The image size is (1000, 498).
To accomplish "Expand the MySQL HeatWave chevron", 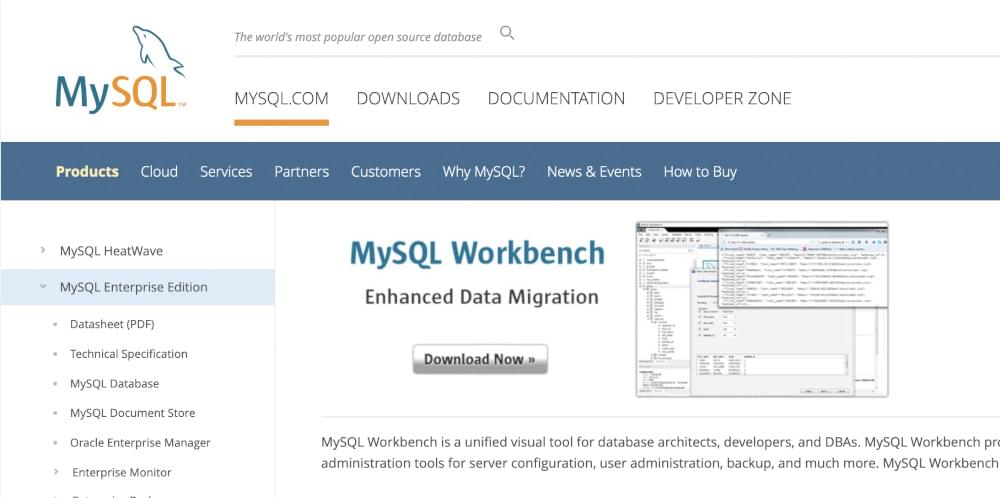I will 43,250.
